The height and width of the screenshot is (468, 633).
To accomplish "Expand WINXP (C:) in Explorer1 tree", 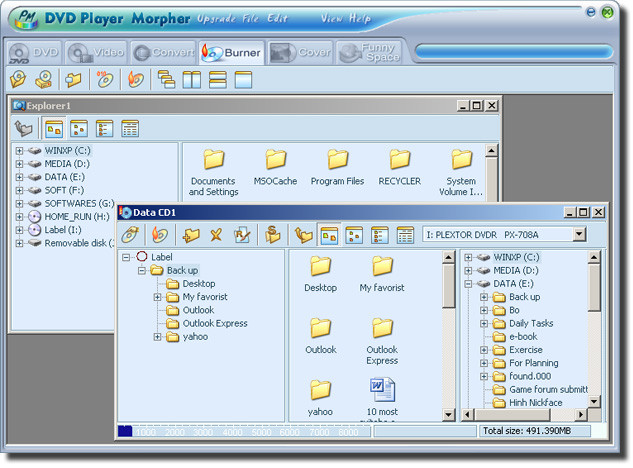I will [x=19, y=151].
